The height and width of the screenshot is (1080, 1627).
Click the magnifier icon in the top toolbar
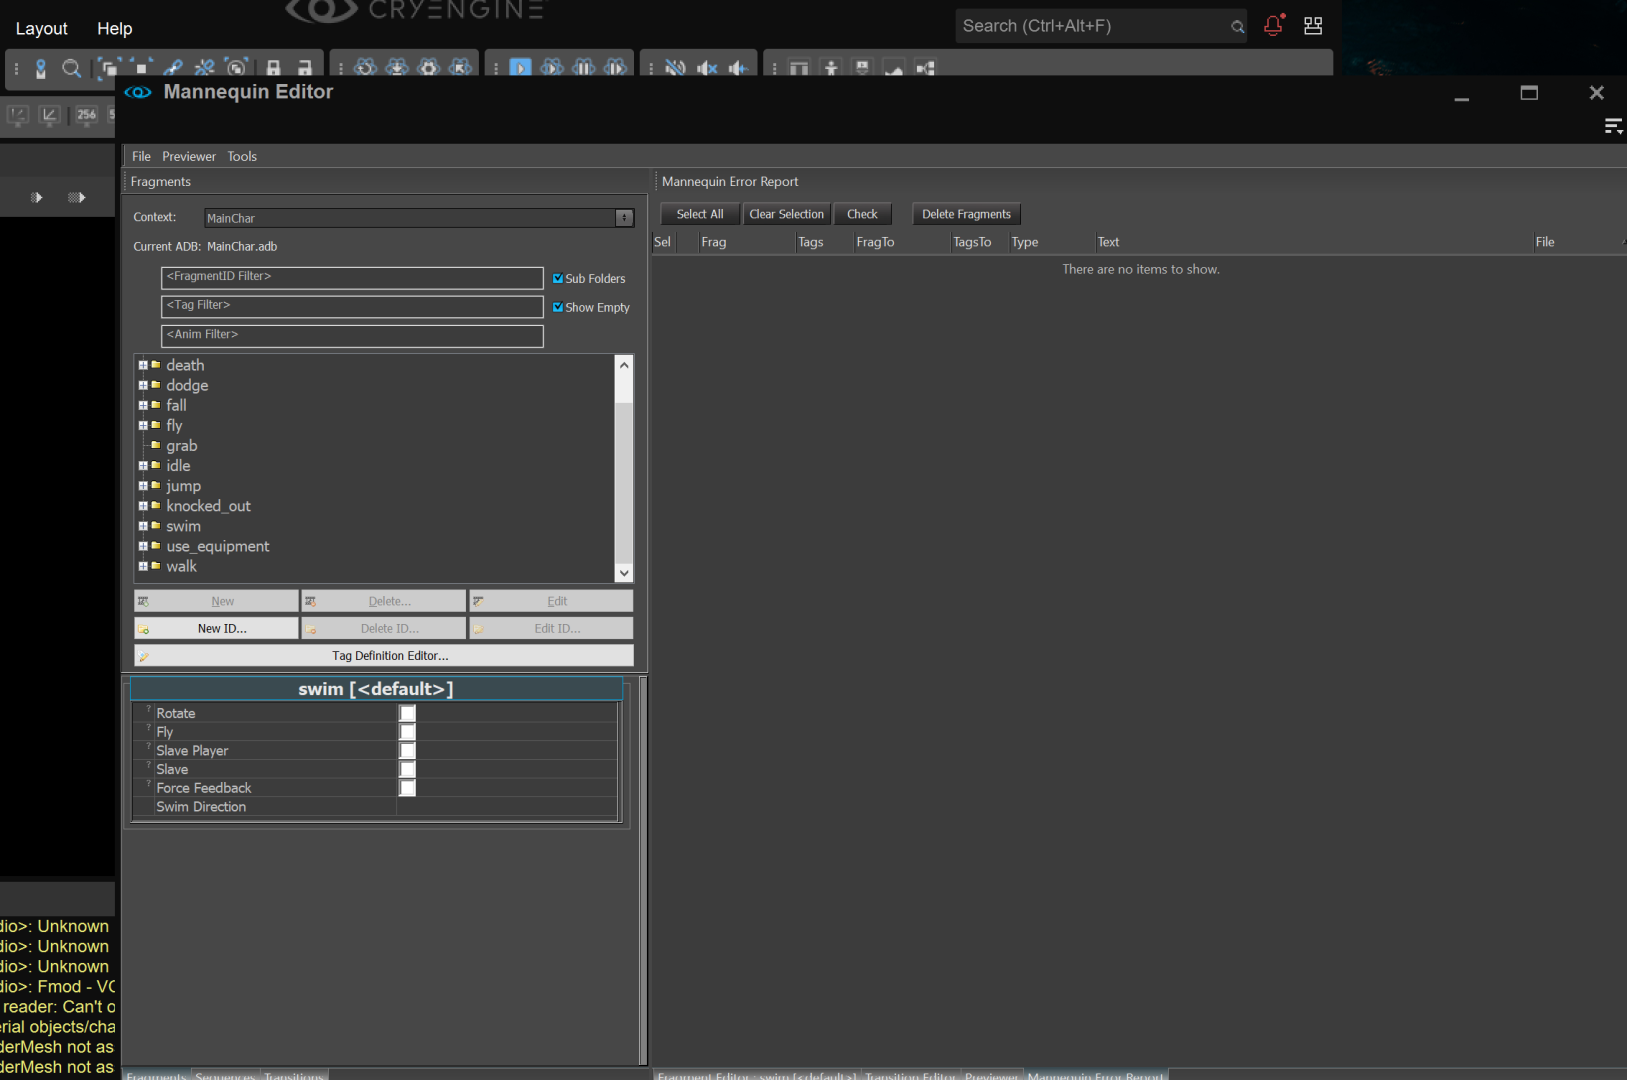tap(71, 68)
